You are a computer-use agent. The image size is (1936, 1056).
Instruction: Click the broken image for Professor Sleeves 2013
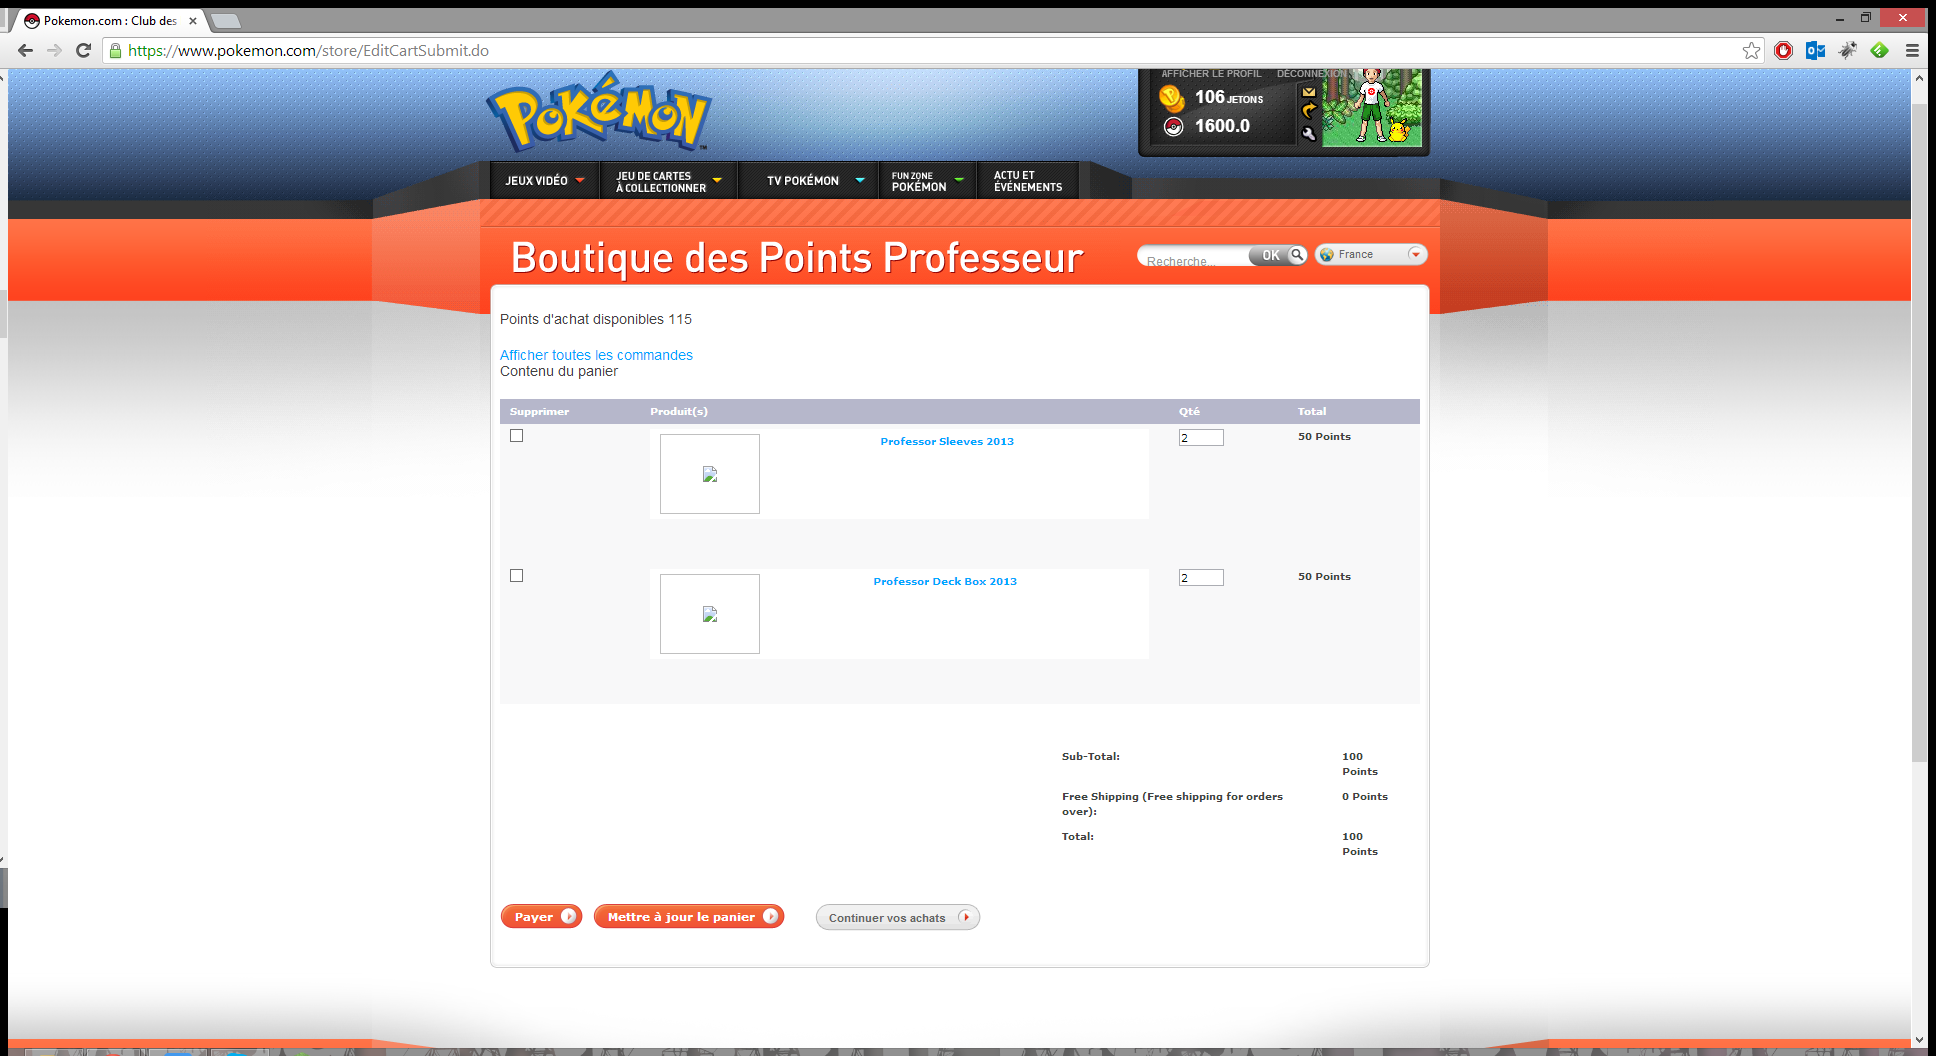click(710, 474)
